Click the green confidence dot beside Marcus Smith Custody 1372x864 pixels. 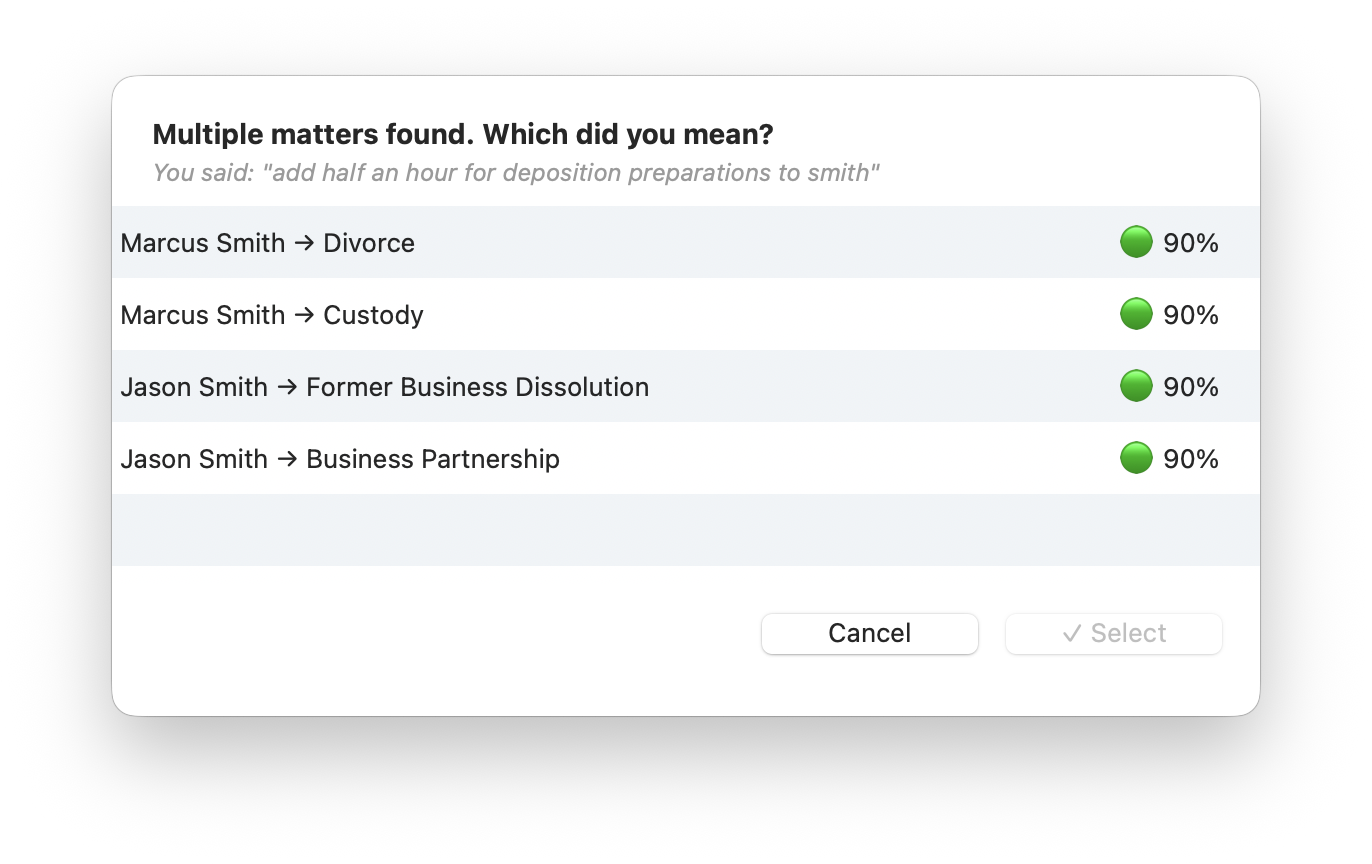1135,313
